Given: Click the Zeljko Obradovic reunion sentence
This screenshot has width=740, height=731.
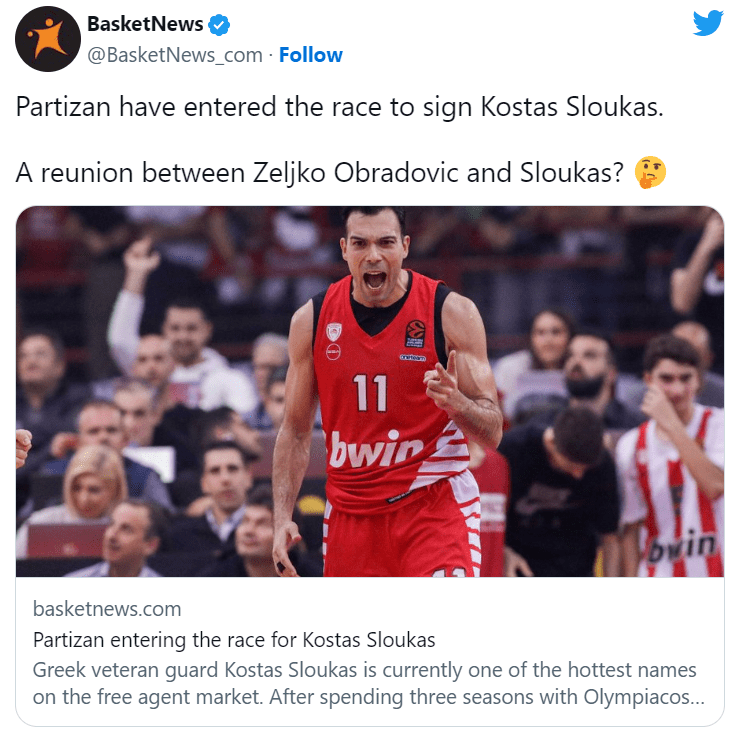Looking at the screenshot, I should click(320, 172).
